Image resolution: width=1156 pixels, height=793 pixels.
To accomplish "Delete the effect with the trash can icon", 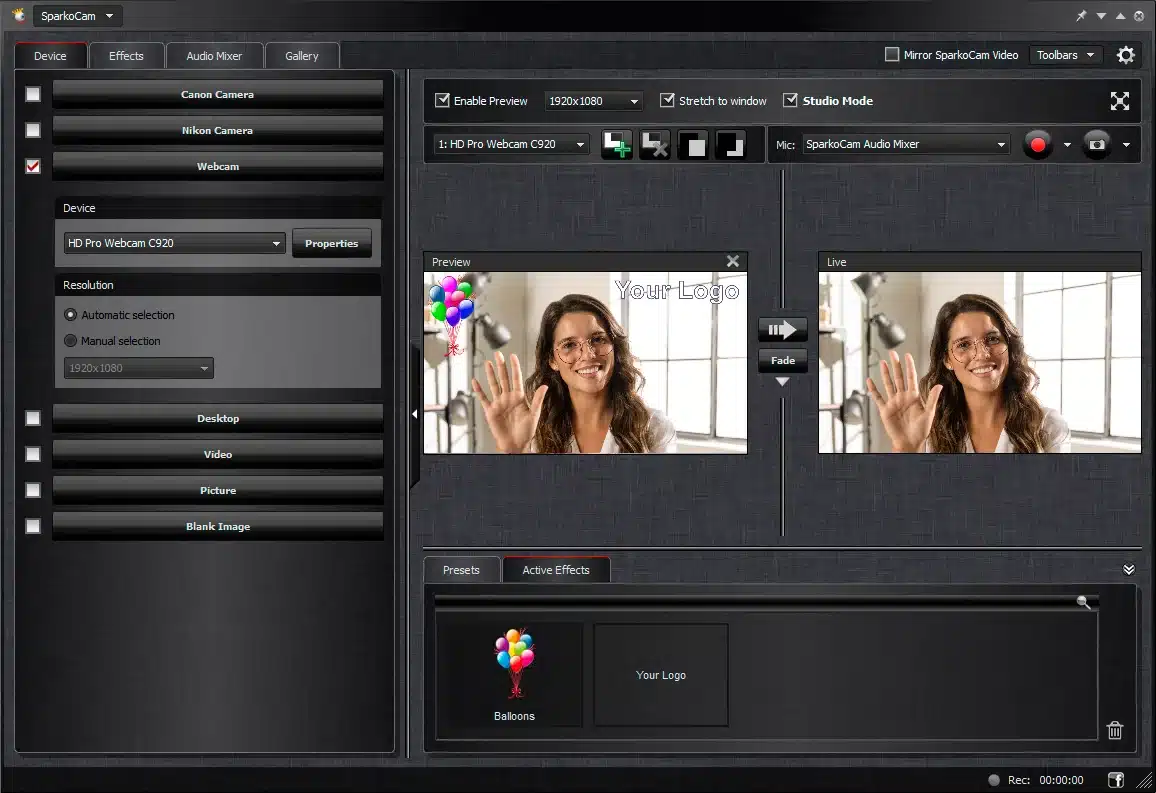I will [x=1115, y=730].
